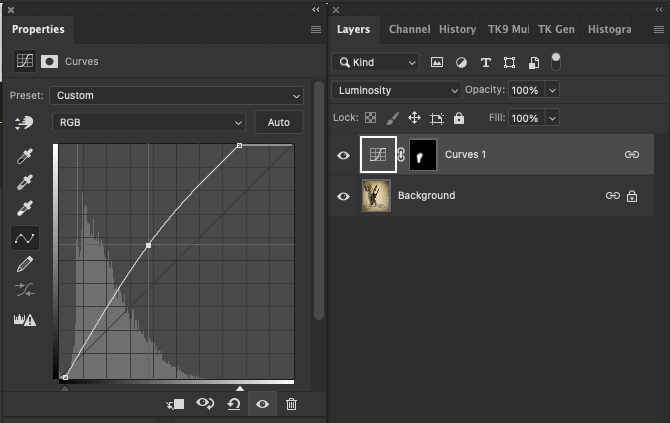Click the delete adjustment layer trash icon
The width and height of the screenshot is (670, 423).
click(x=291, y=404)
